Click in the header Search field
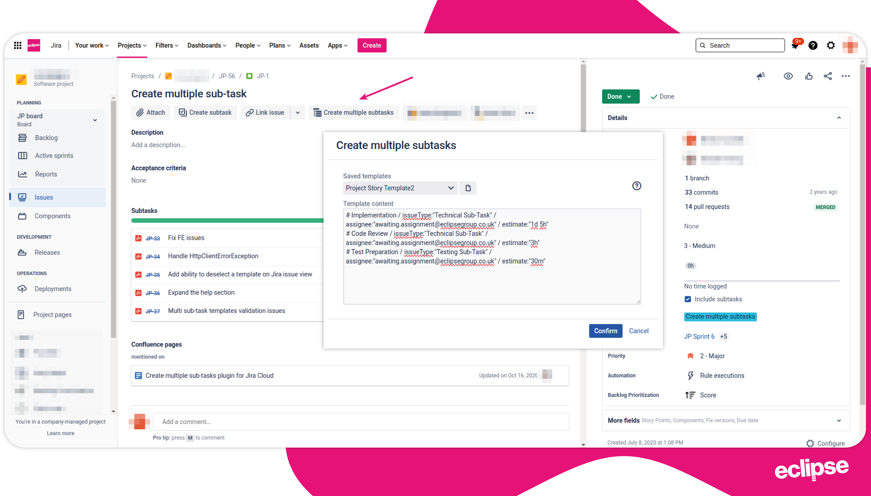Image resolution: width=871 pixels, height=496 pixels. point(740,46)
